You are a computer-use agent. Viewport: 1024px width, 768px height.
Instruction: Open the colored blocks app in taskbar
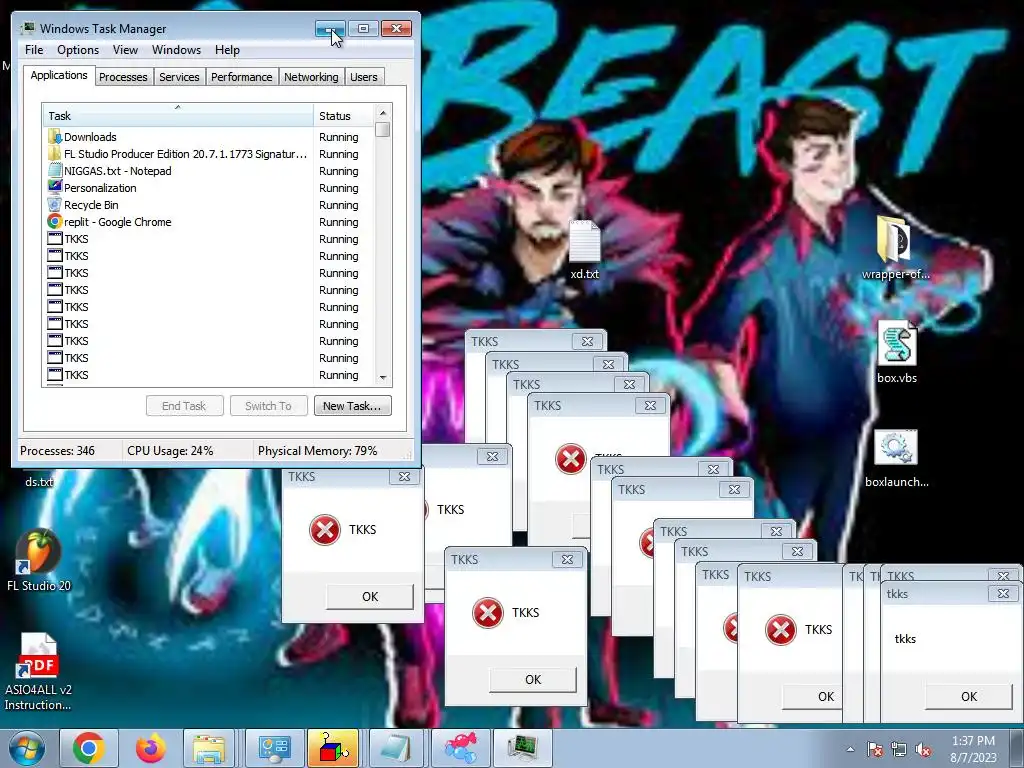pyautogui.click(x=333, y=748)
